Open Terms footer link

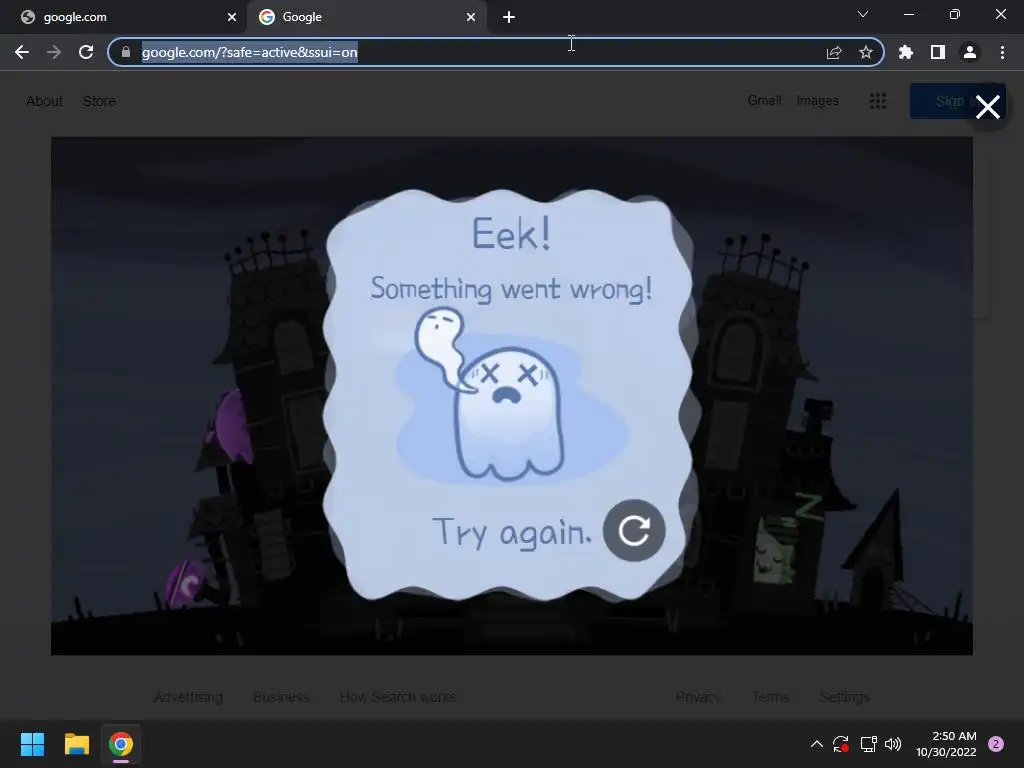[x=770, y=697]
